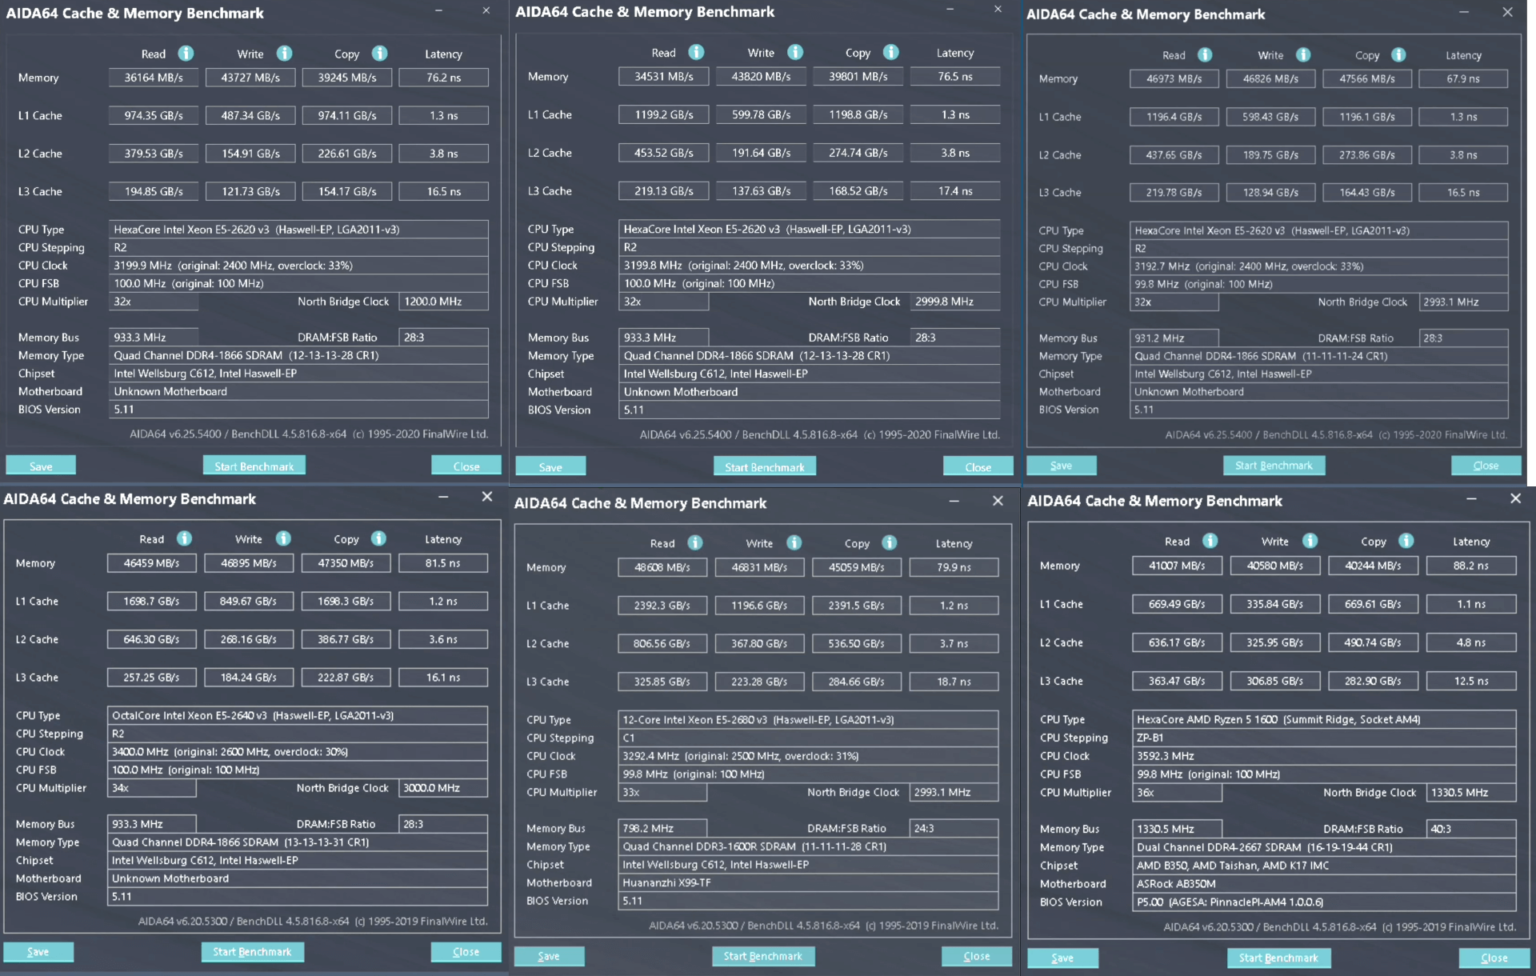1536x976 pixels.
Task: Save results in the 46973 MB/s memory read window
Action: (1061, 465)
